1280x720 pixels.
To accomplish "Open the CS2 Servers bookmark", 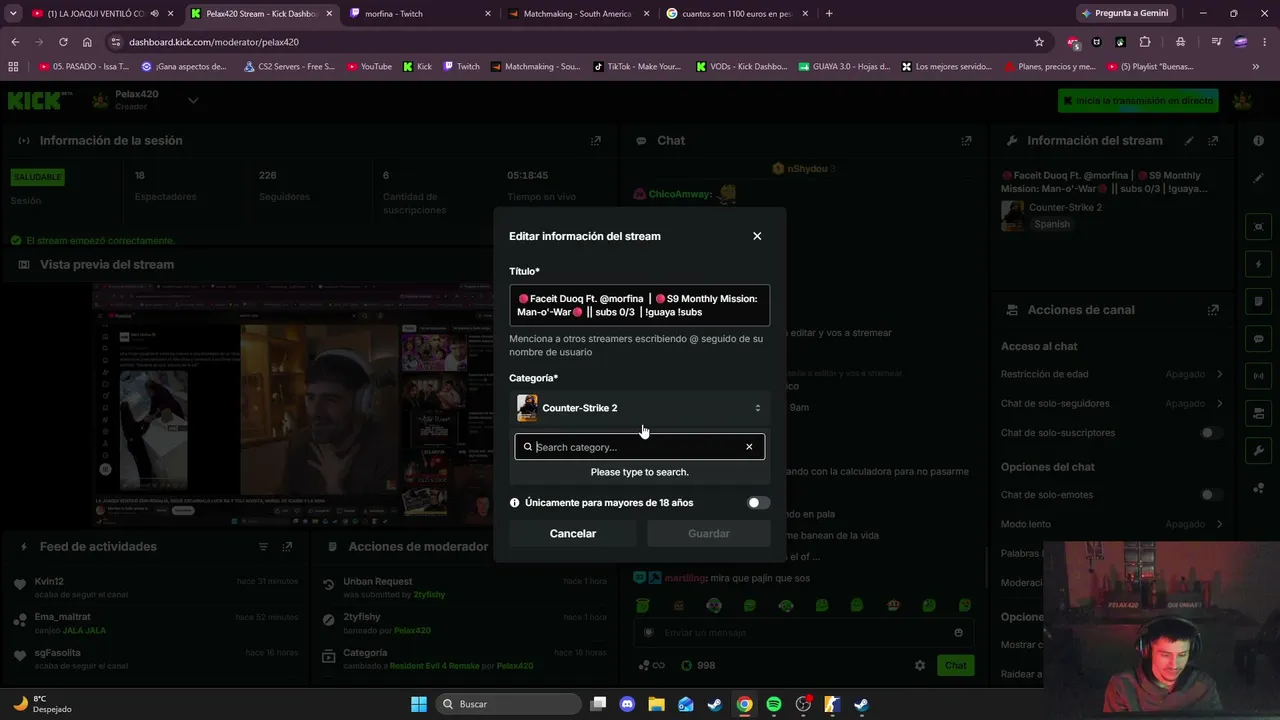I will 289,67.
